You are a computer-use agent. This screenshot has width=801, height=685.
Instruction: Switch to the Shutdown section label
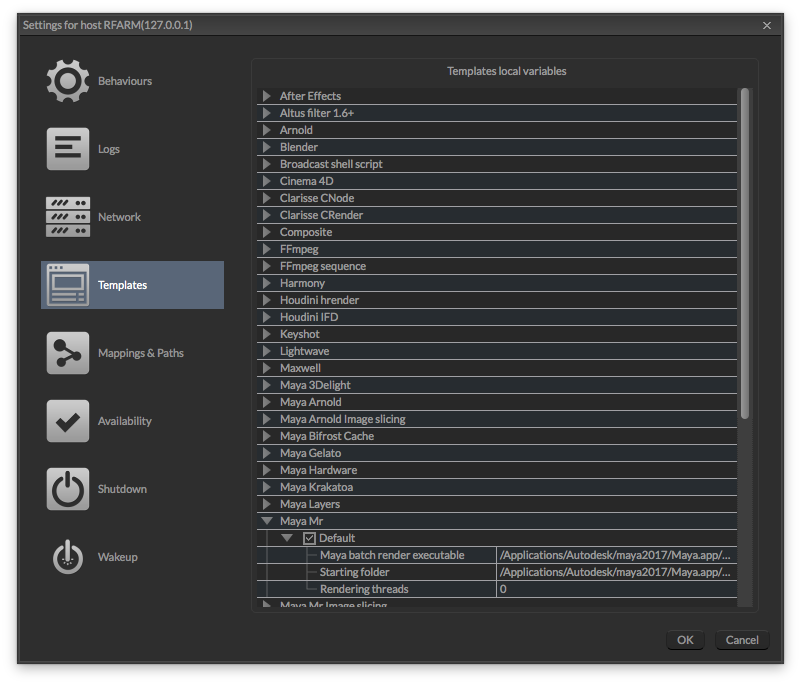pyautogui.click(x=122, y=489)
